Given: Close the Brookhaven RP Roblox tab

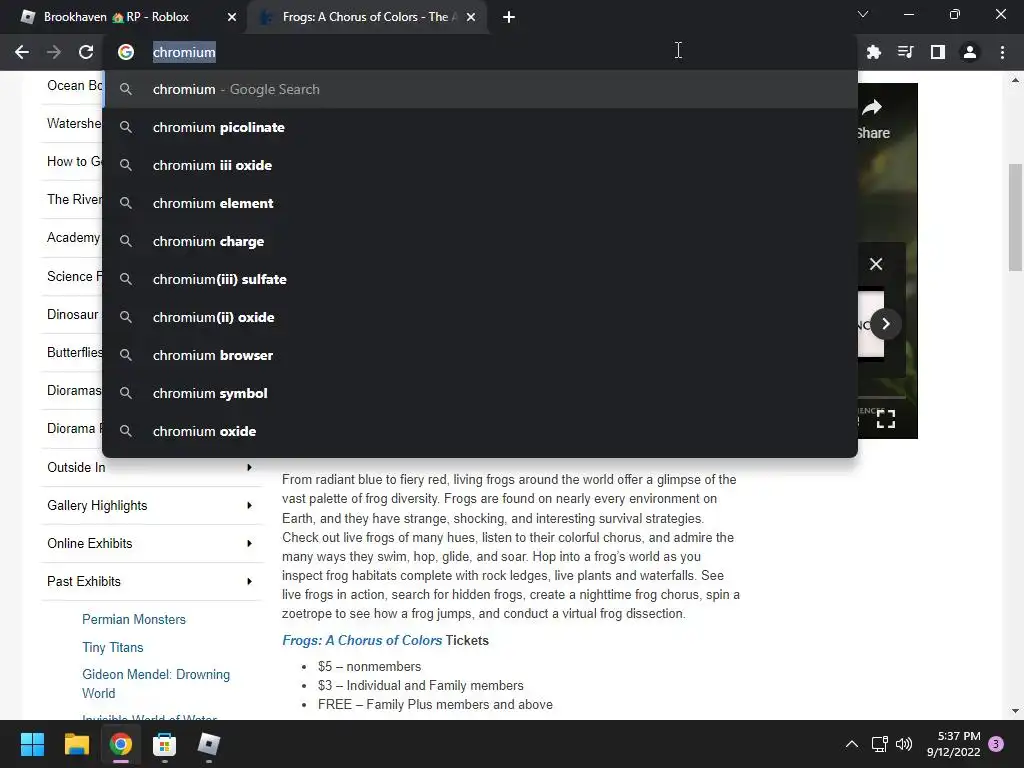Looking at the screenshot, I should coord(232,17).
